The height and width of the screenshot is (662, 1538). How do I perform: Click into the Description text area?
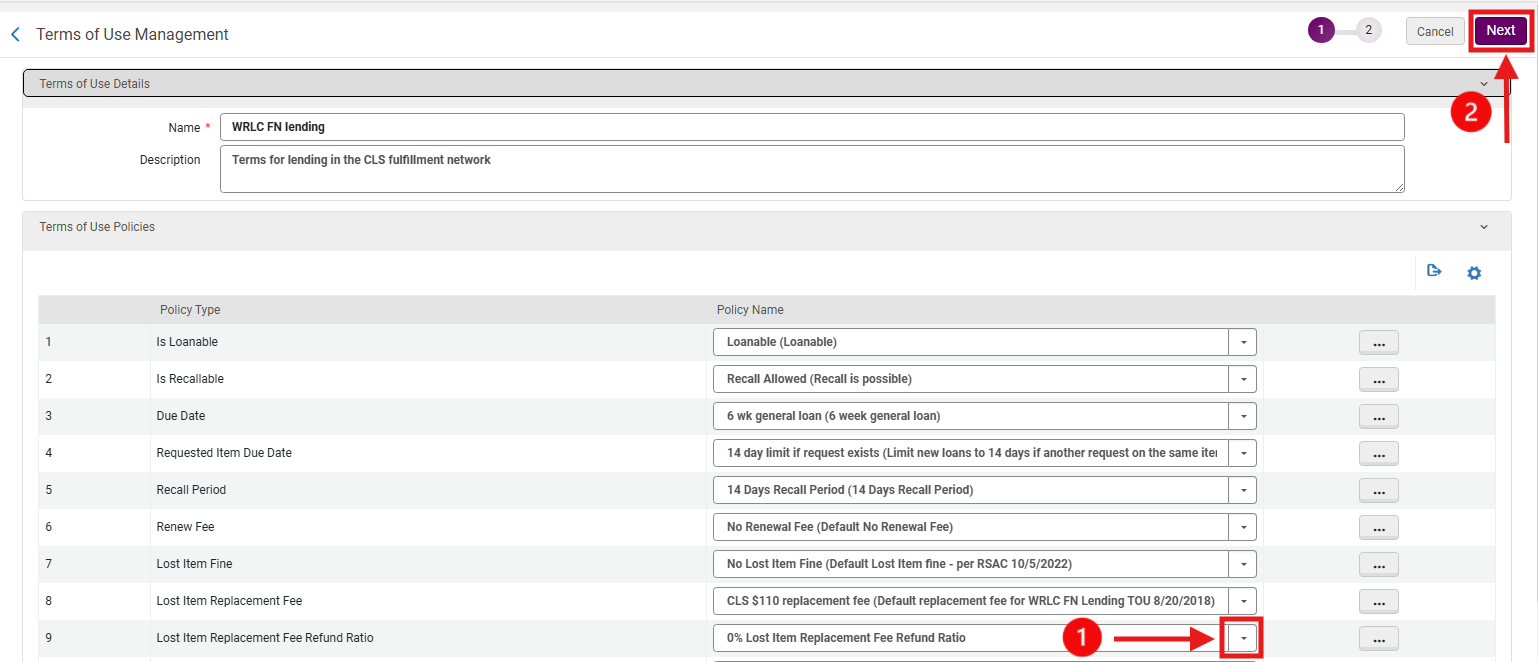point(812,169)
